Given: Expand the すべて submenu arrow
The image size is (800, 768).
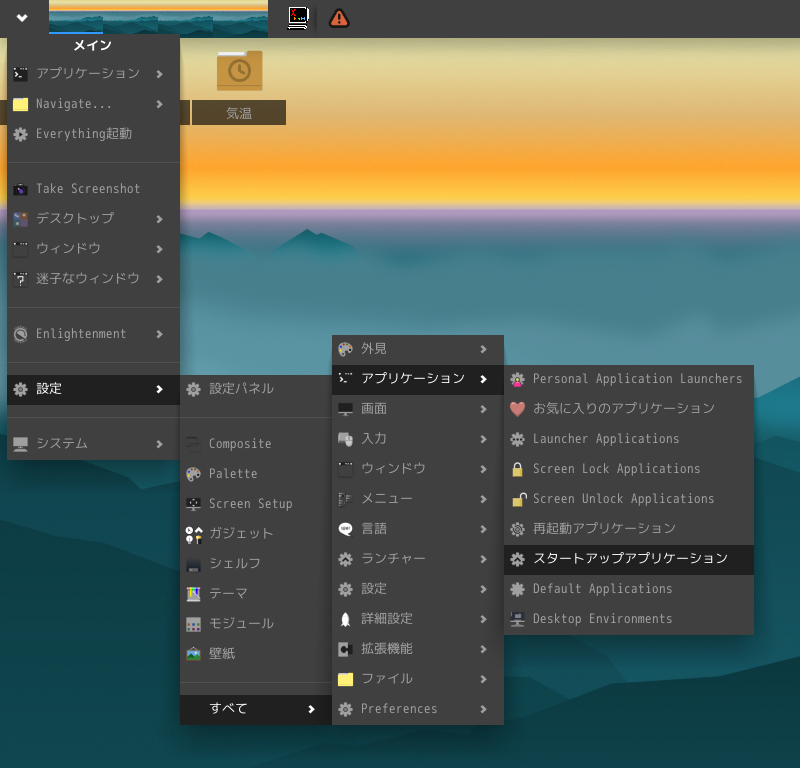Looking at the screenshot, I should [311, 709].
